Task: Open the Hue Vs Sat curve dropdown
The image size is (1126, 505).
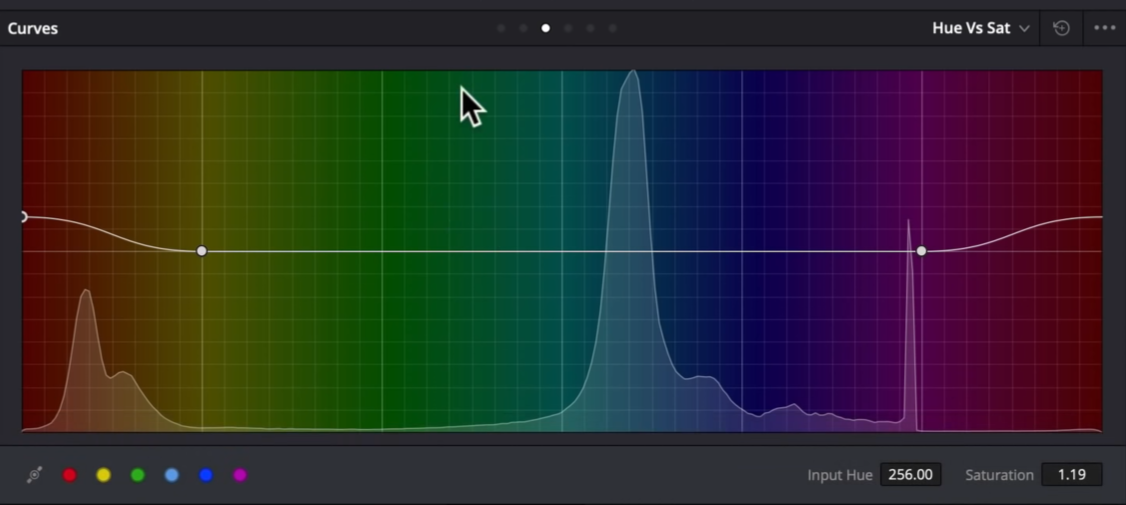Action: [x=981, y=28]
